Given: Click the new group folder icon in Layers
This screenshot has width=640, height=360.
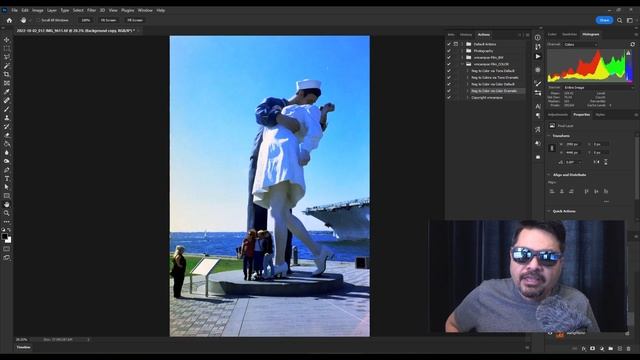Looking at the screenshot, I should coord(611,349).
